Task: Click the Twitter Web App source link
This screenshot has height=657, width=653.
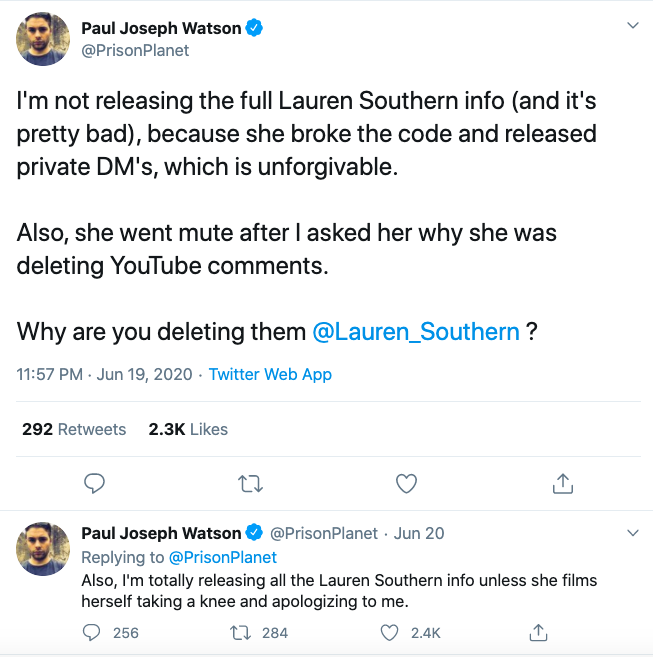Action: (270, 375)
